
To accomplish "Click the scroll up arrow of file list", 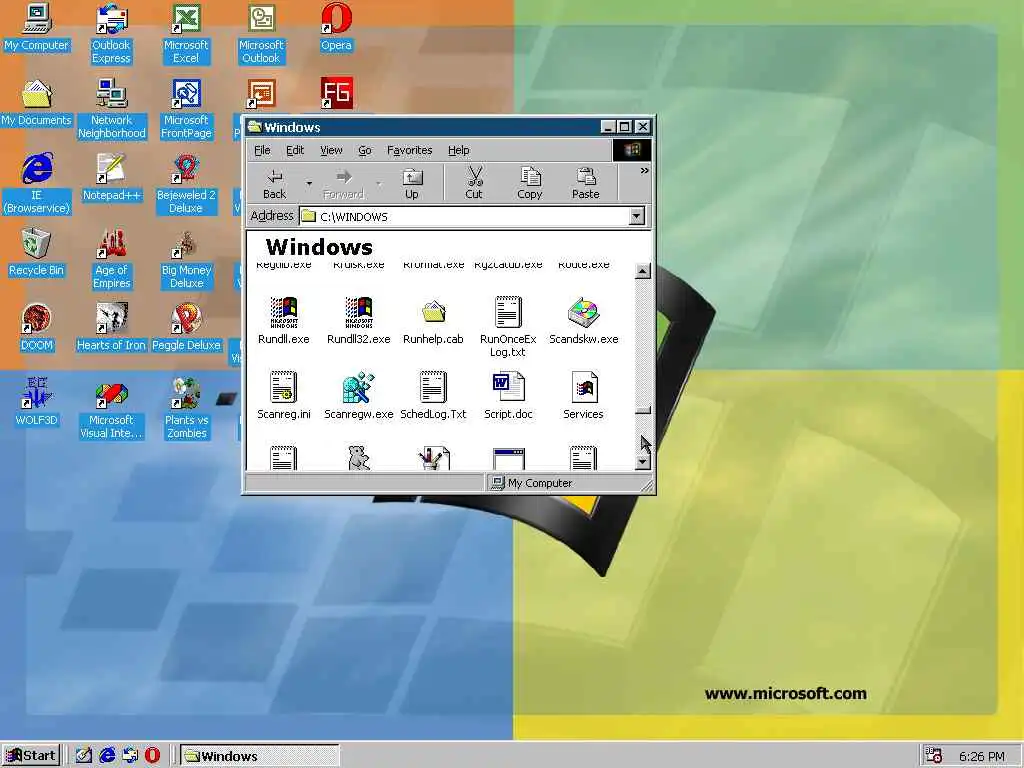I will tap(643, 270).
